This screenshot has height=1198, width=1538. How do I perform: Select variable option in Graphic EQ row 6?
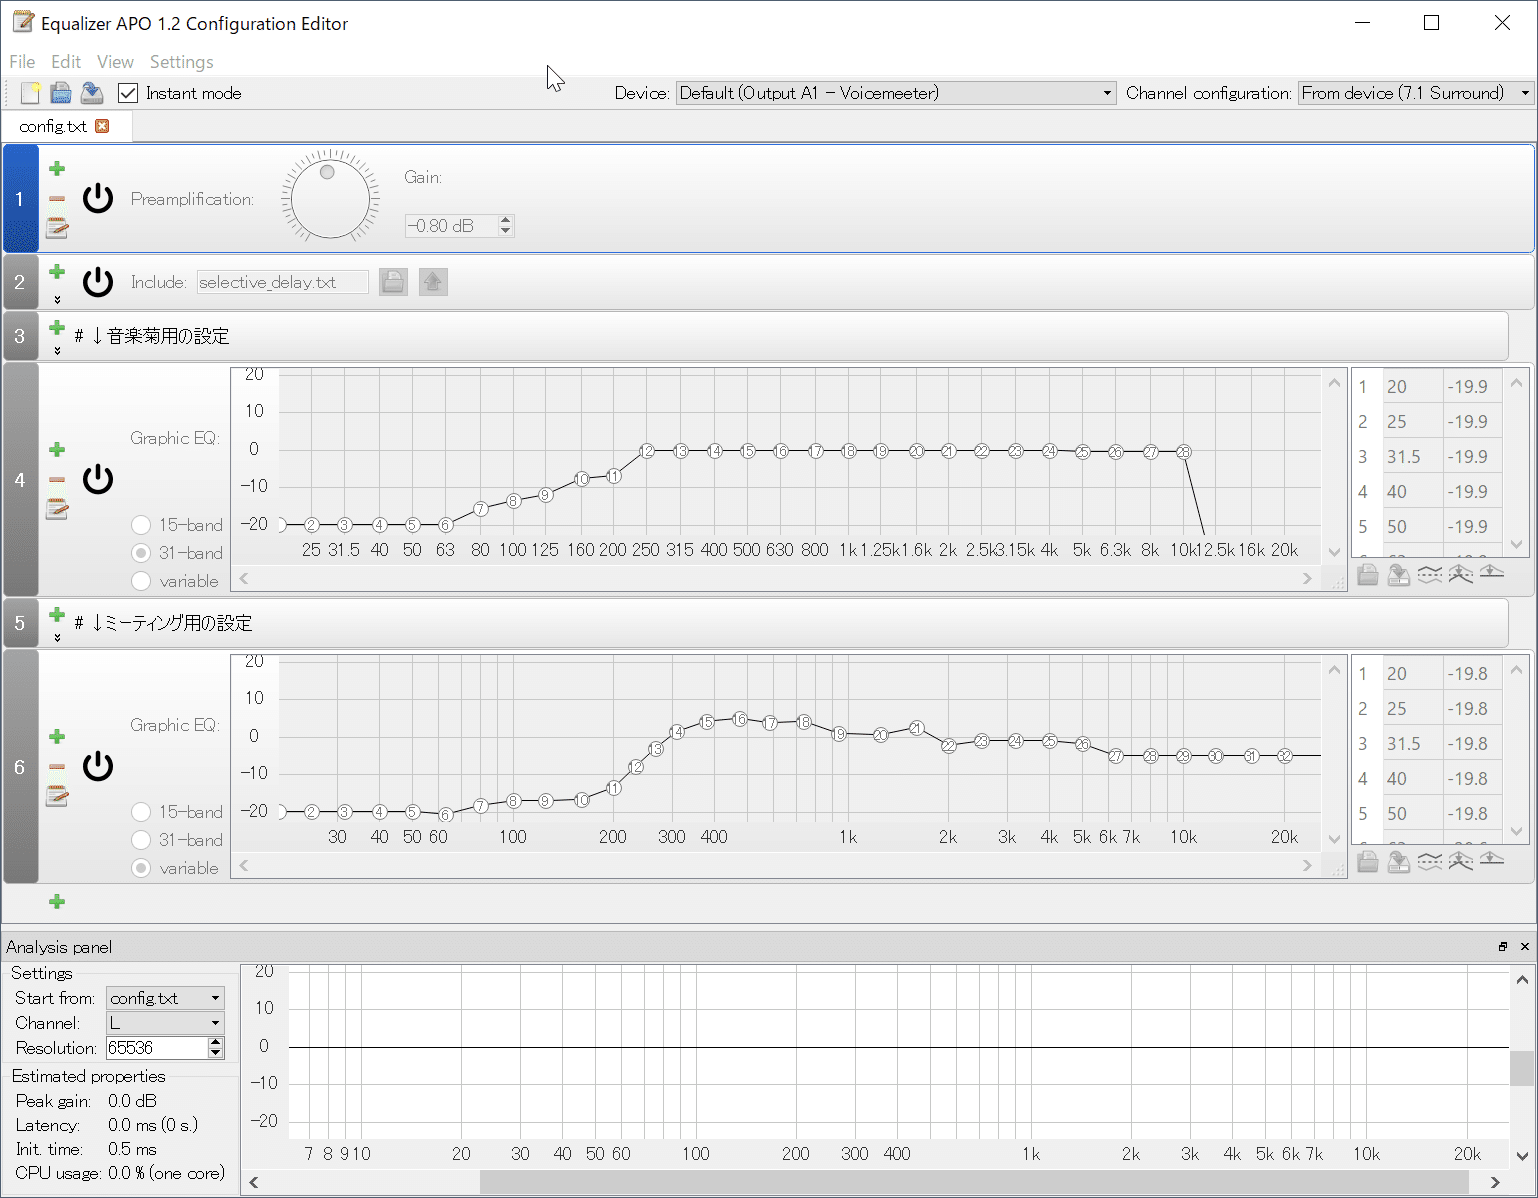point(141,868)
